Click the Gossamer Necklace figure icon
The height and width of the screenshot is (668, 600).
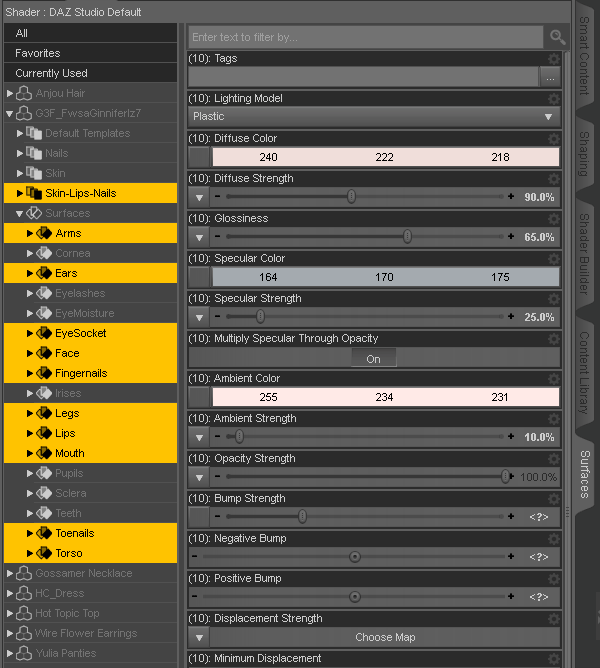click(24, 573)
